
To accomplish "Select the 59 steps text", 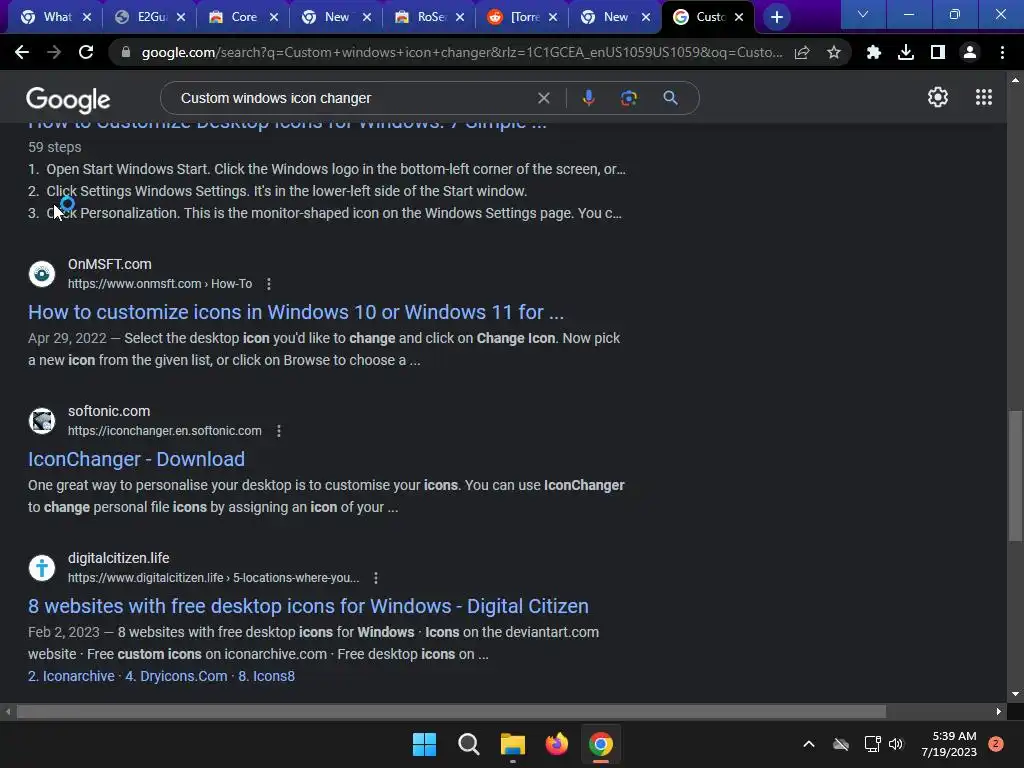I will coord(55,147).
